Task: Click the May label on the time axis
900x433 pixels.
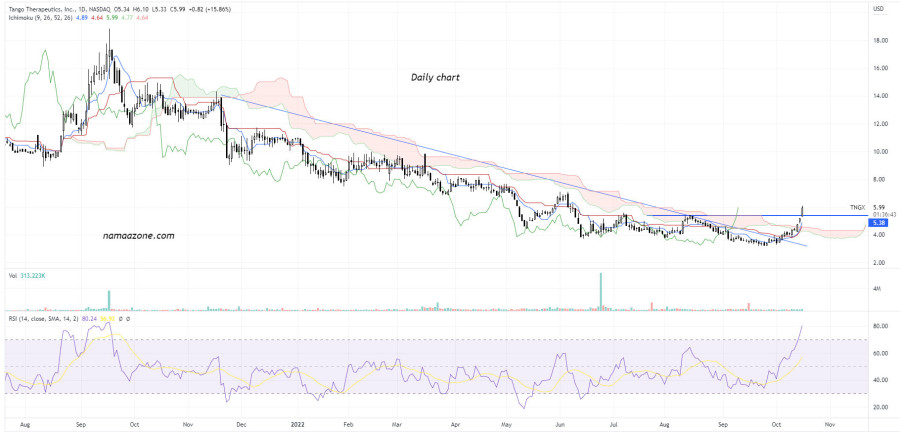Action: [x=508, y=427]
